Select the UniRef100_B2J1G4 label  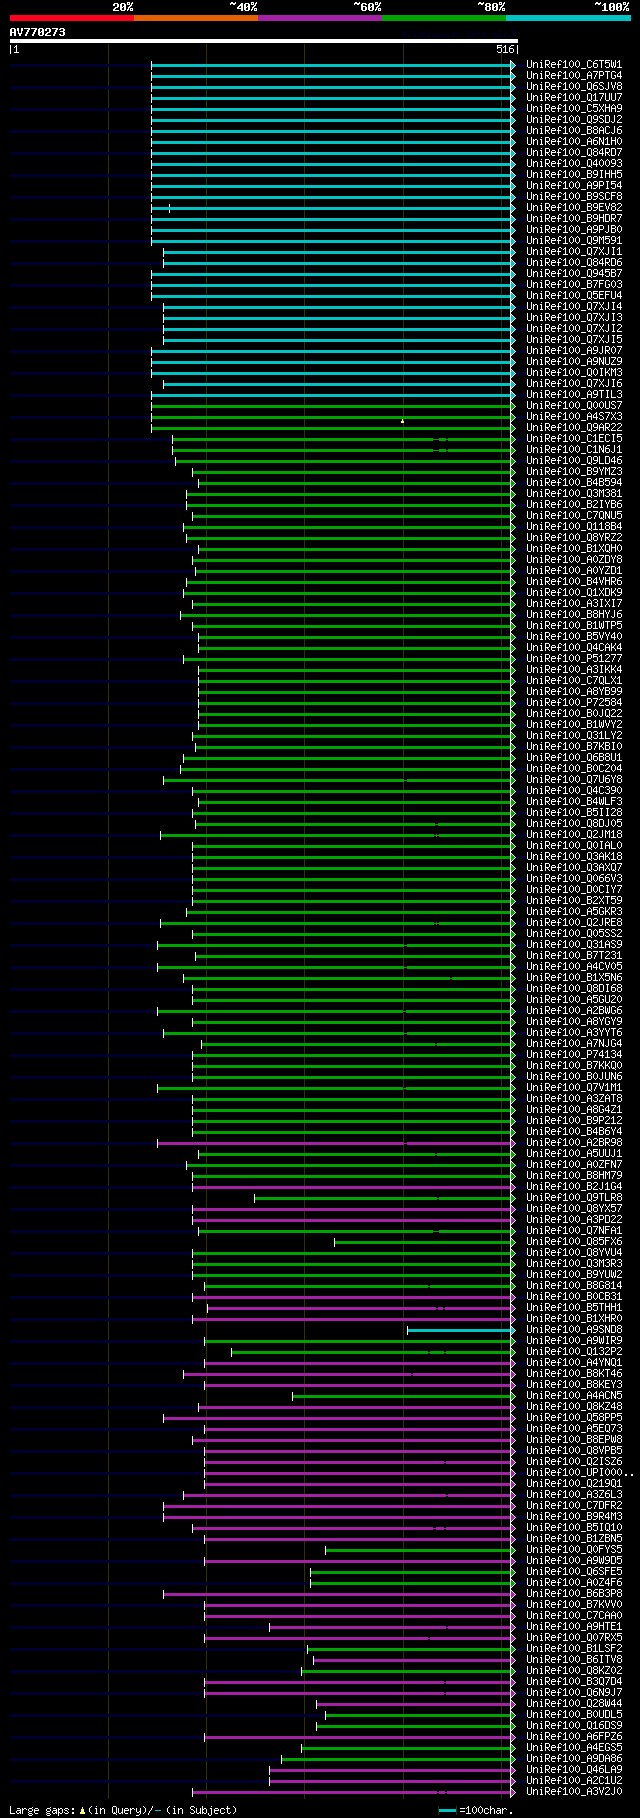(574, 1187)
